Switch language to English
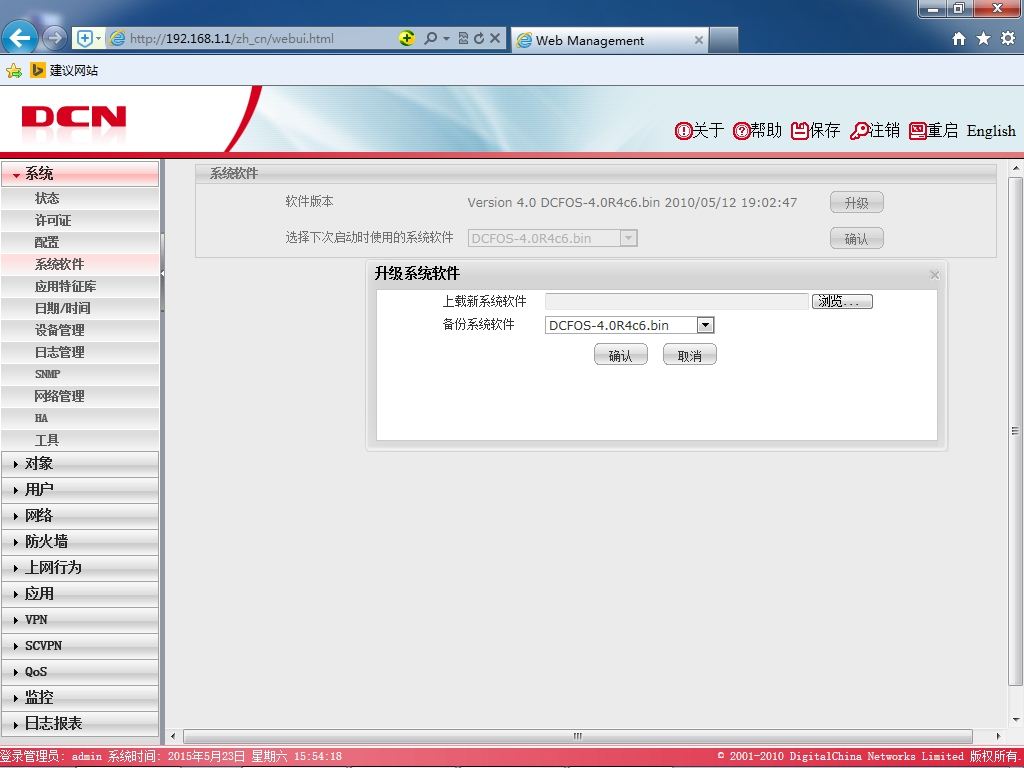 [991, 131]
